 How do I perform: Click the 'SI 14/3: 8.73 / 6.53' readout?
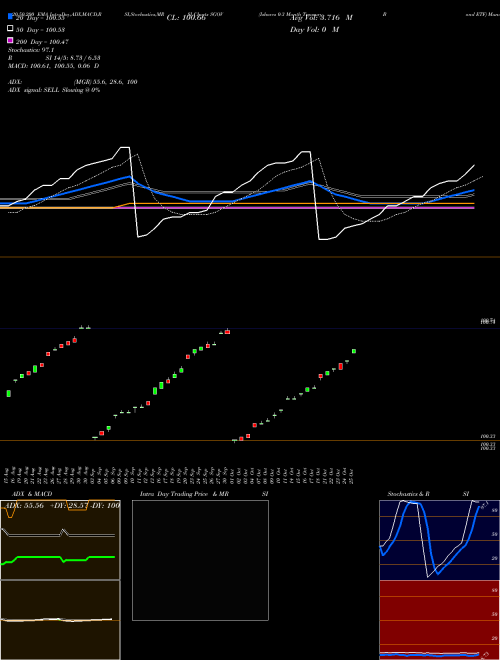coord(73,58)
